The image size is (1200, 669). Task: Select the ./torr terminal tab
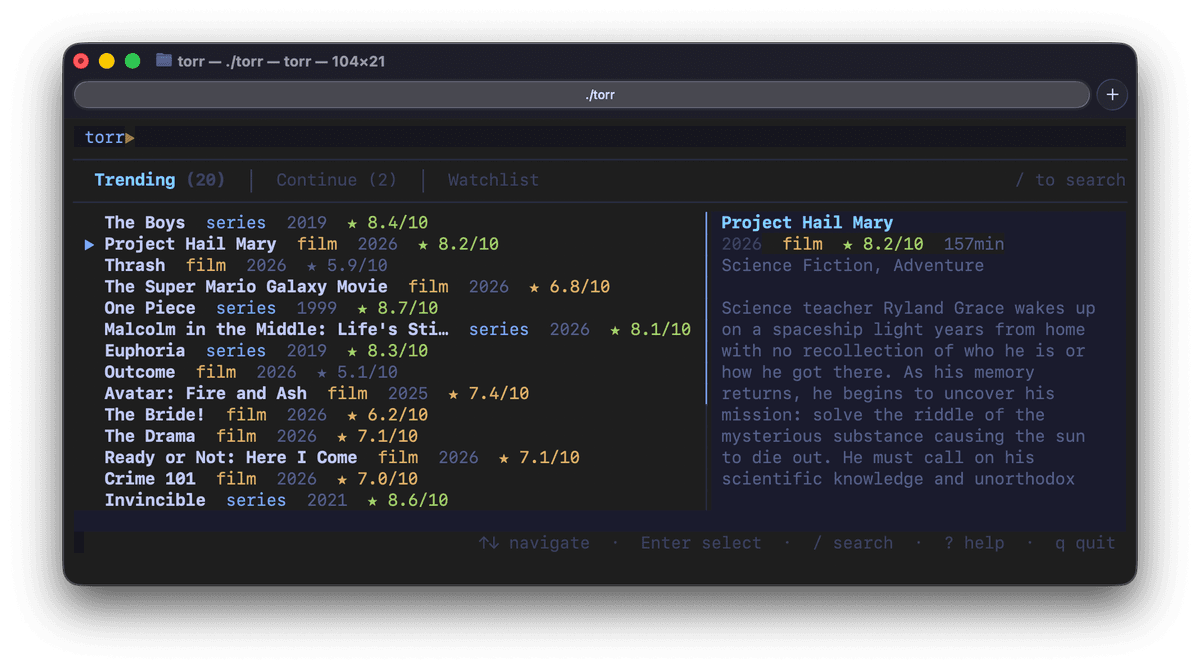581,95
